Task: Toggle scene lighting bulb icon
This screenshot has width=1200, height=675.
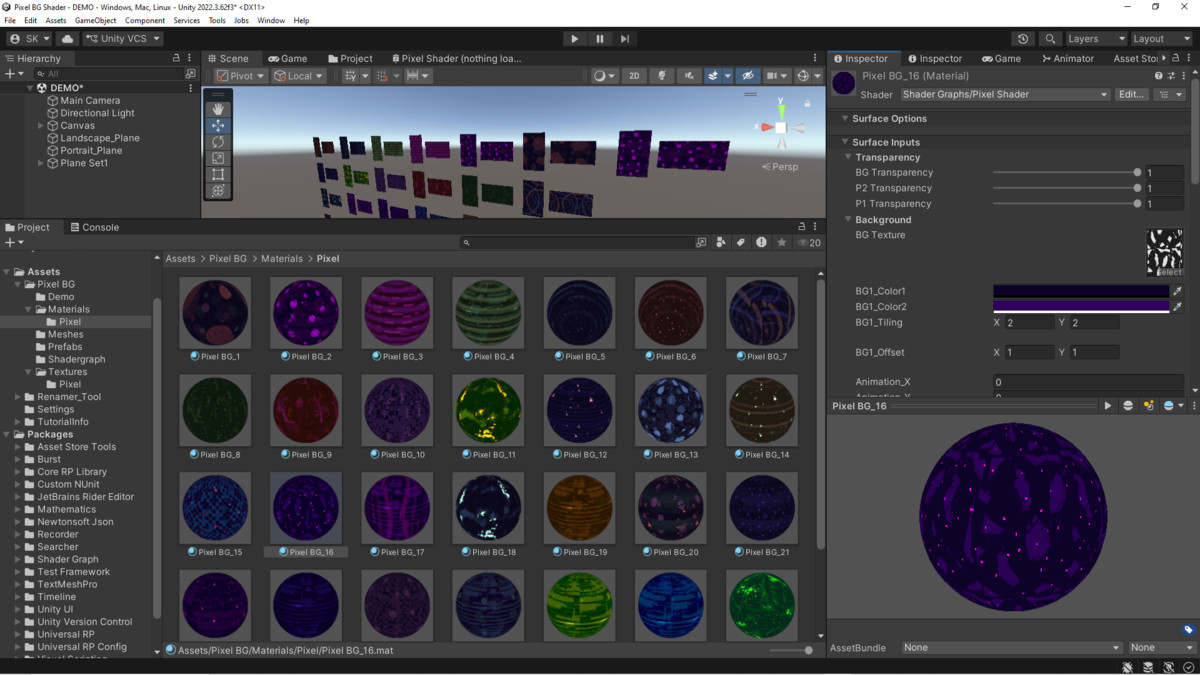Action: coord(661,76)
